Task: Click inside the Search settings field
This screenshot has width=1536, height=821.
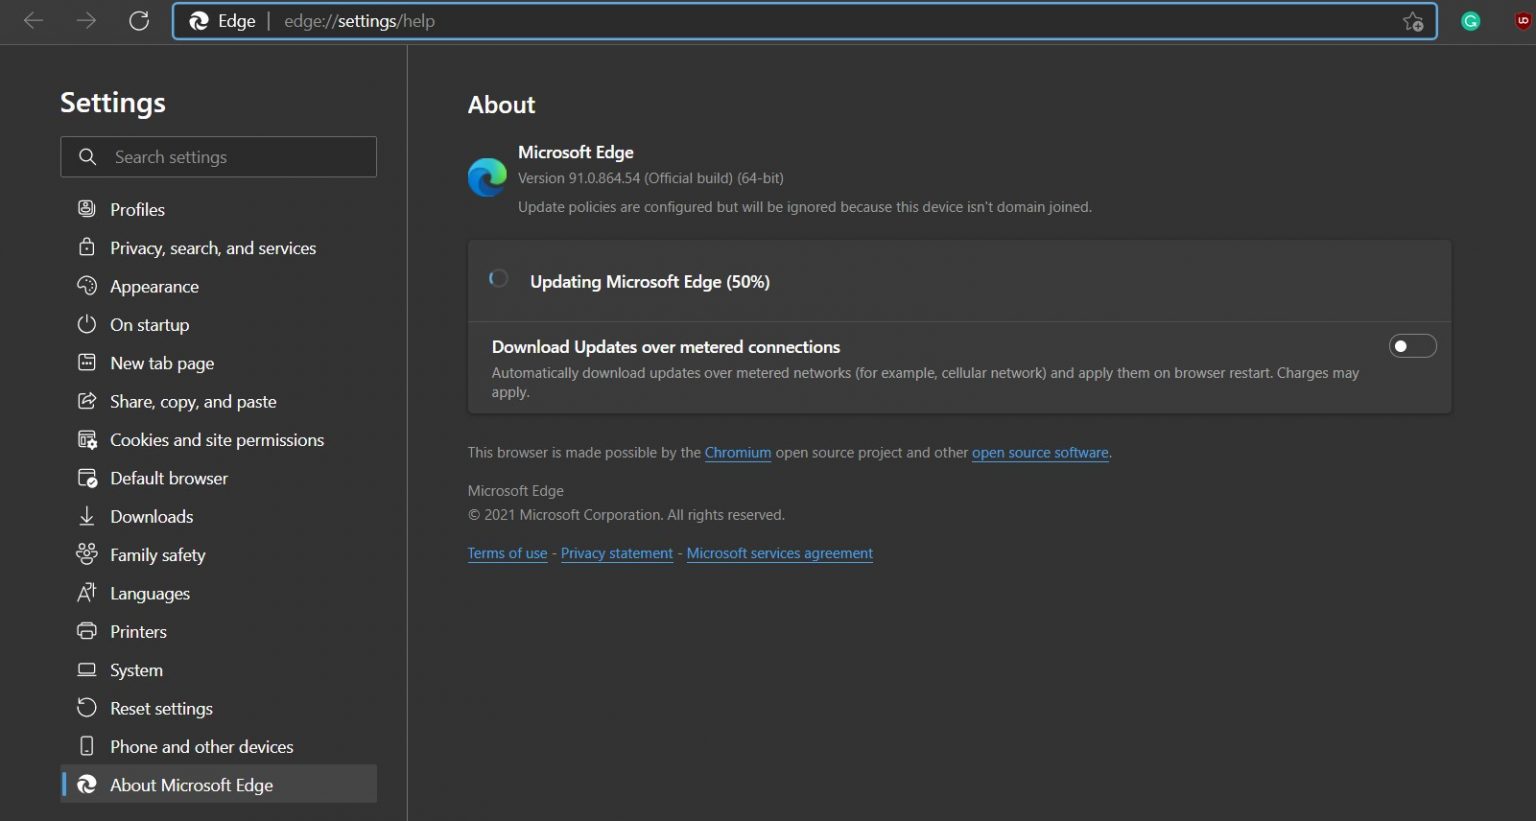Action: coord(240,157)
